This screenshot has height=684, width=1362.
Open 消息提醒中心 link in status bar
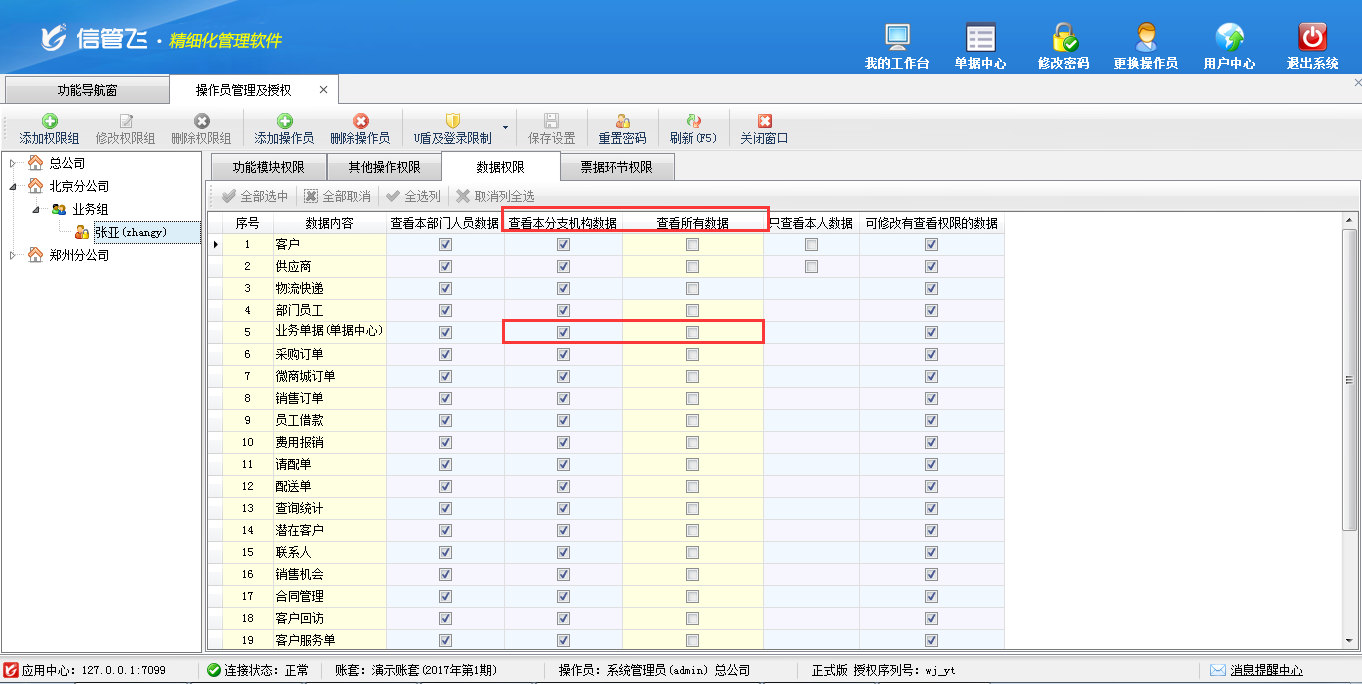tap(1265, 670)
